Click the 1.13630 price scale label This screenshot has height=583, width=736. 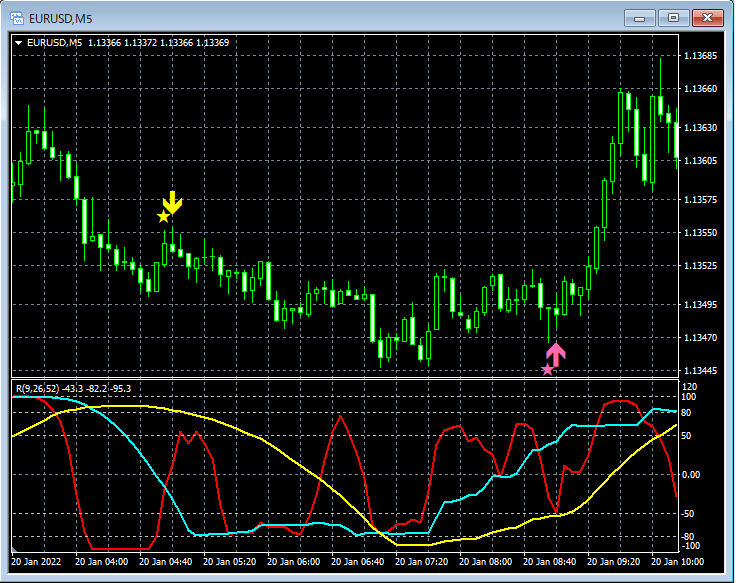point(700,128)
